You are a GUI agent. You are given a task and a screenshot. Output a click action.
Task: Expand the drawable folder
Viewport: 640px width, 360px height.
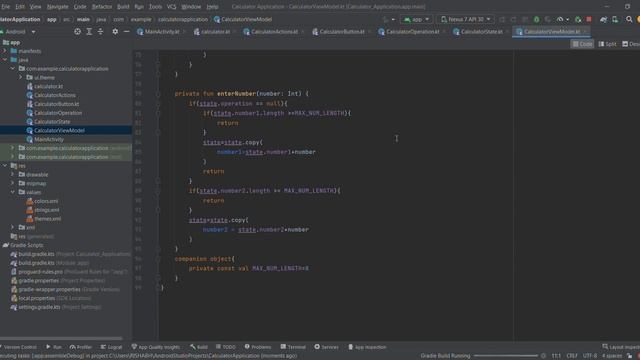pyautogui.click(x=13, y=174)
